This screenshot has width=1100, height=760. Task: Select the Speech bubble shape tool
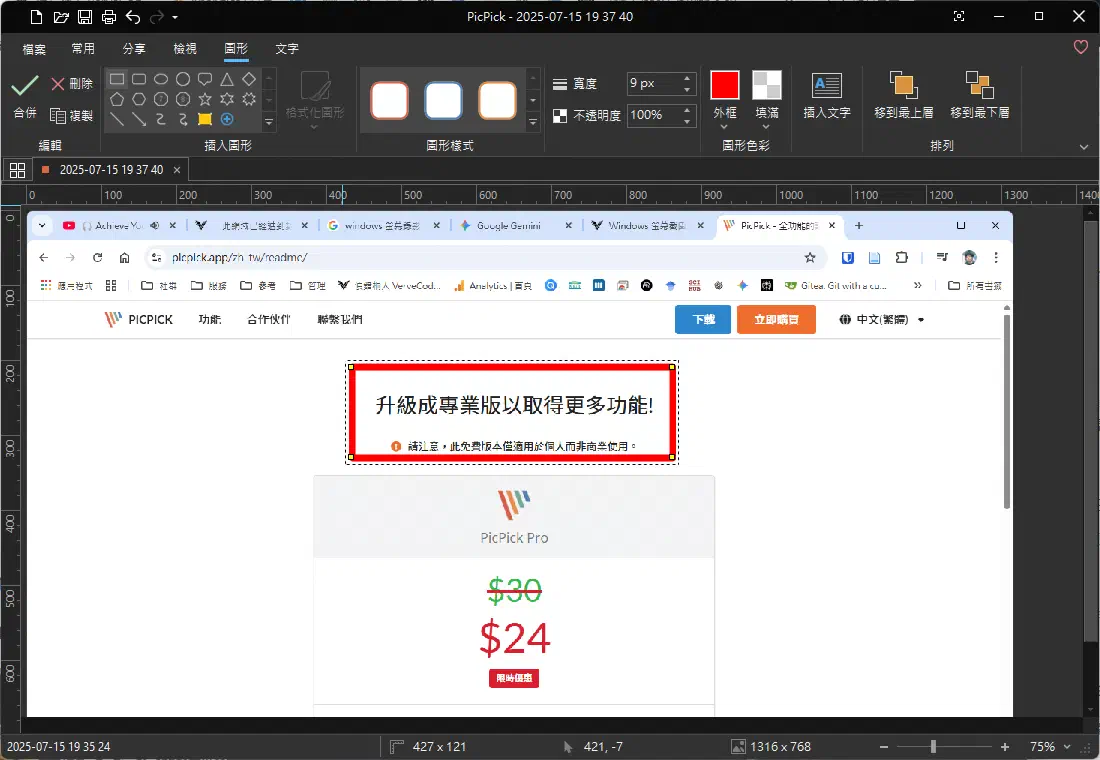[206, 78]
